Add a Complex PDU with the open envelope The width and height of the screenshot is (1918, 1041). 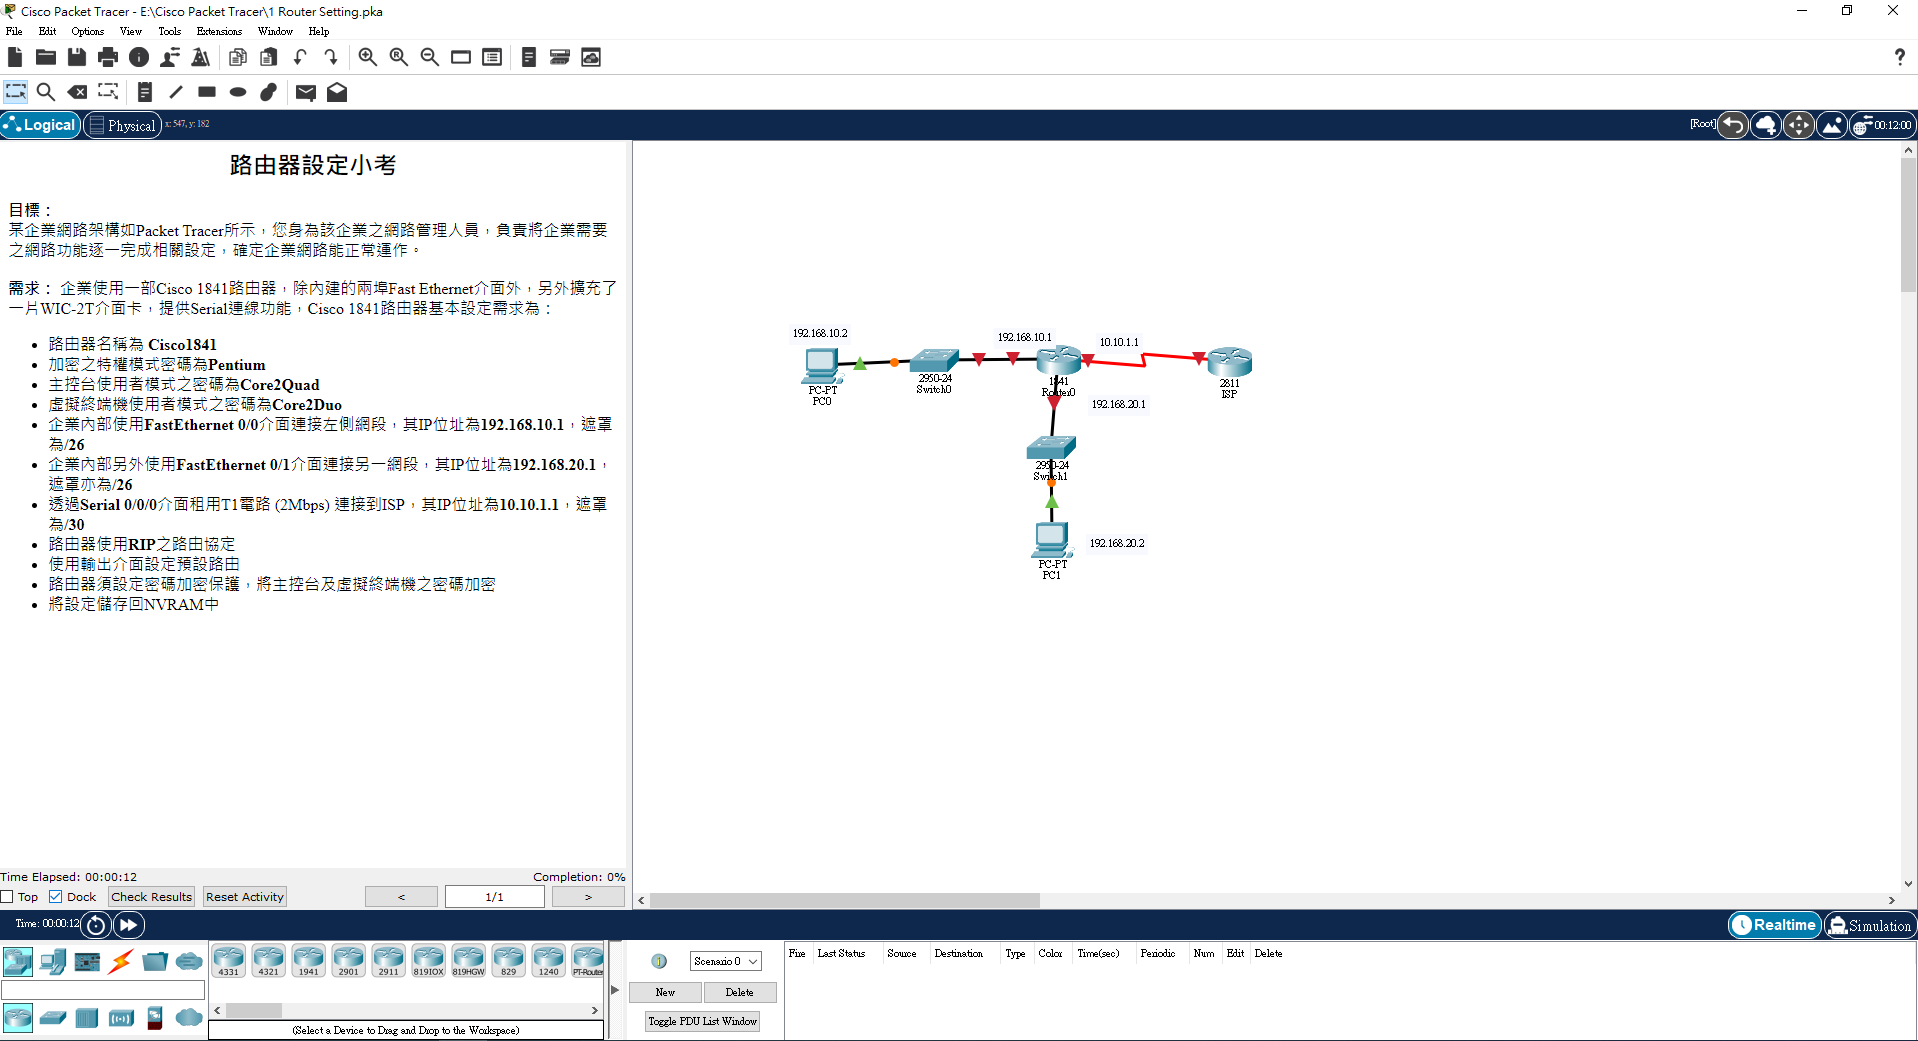tap(337, 92)
